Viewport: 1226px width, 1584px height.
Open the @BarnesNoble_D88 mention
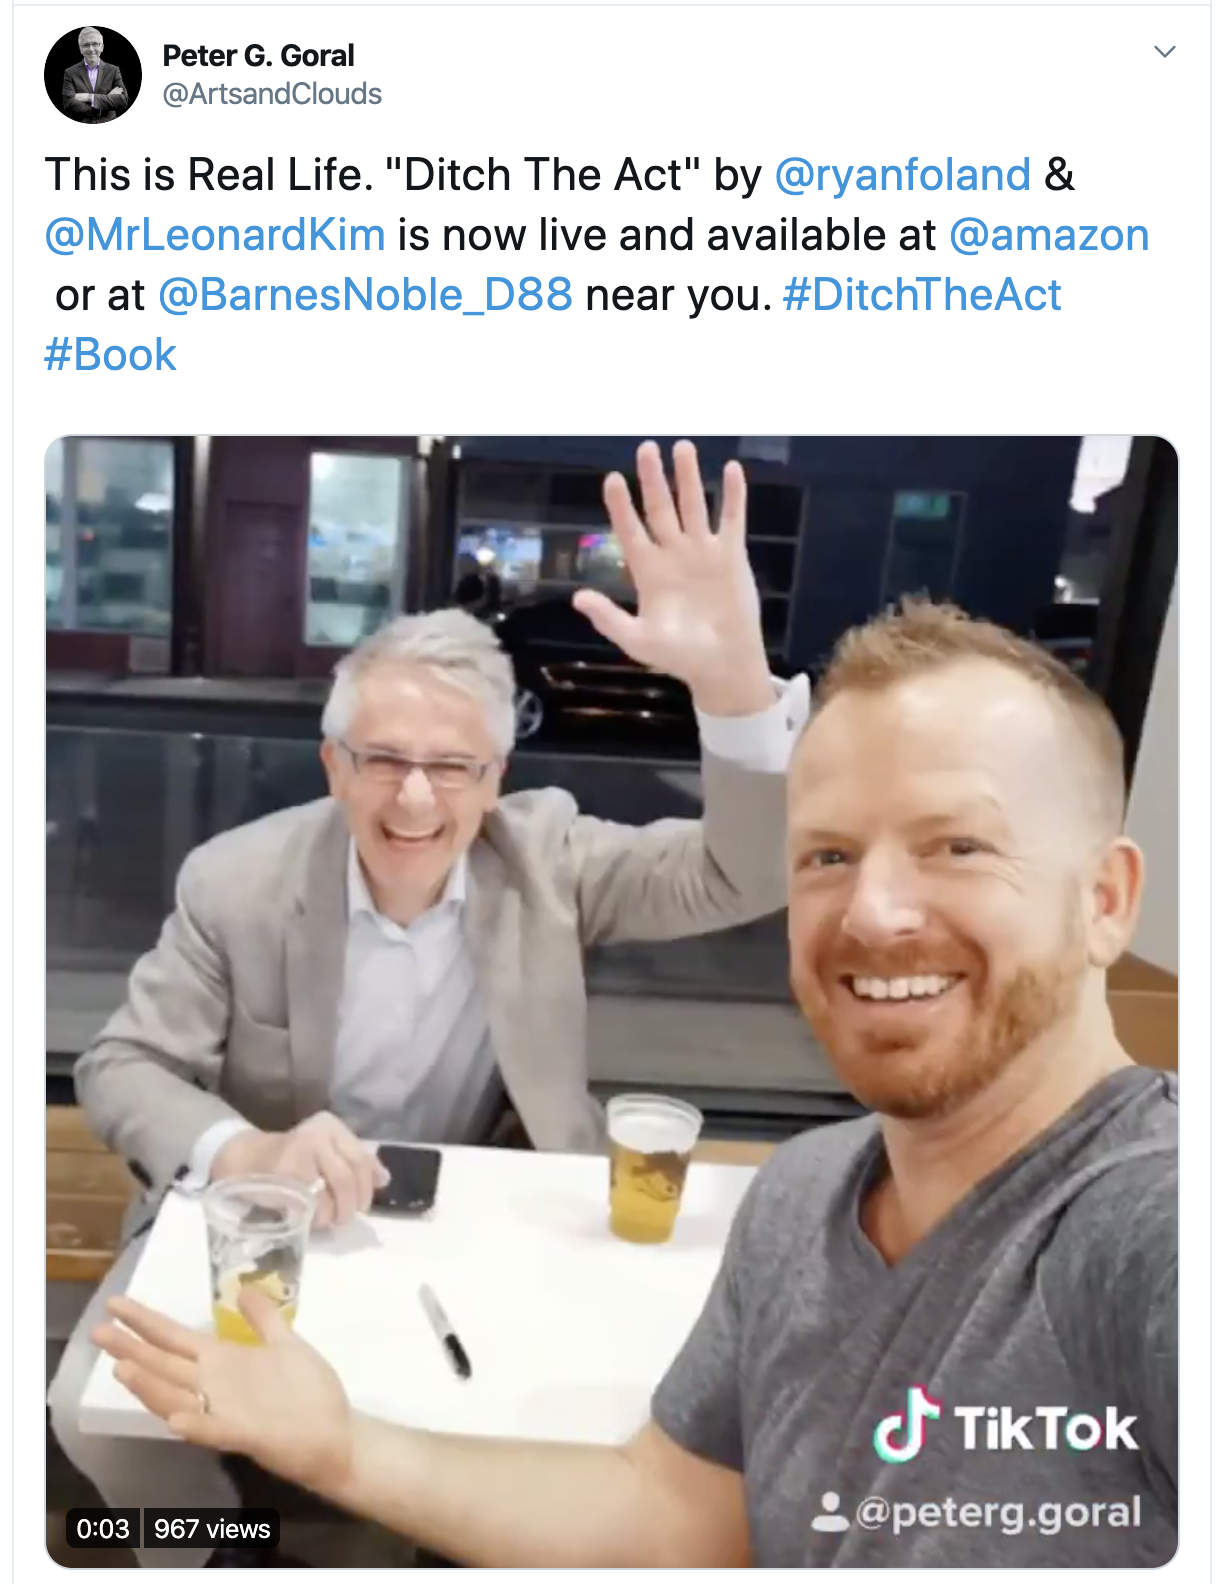366,295
